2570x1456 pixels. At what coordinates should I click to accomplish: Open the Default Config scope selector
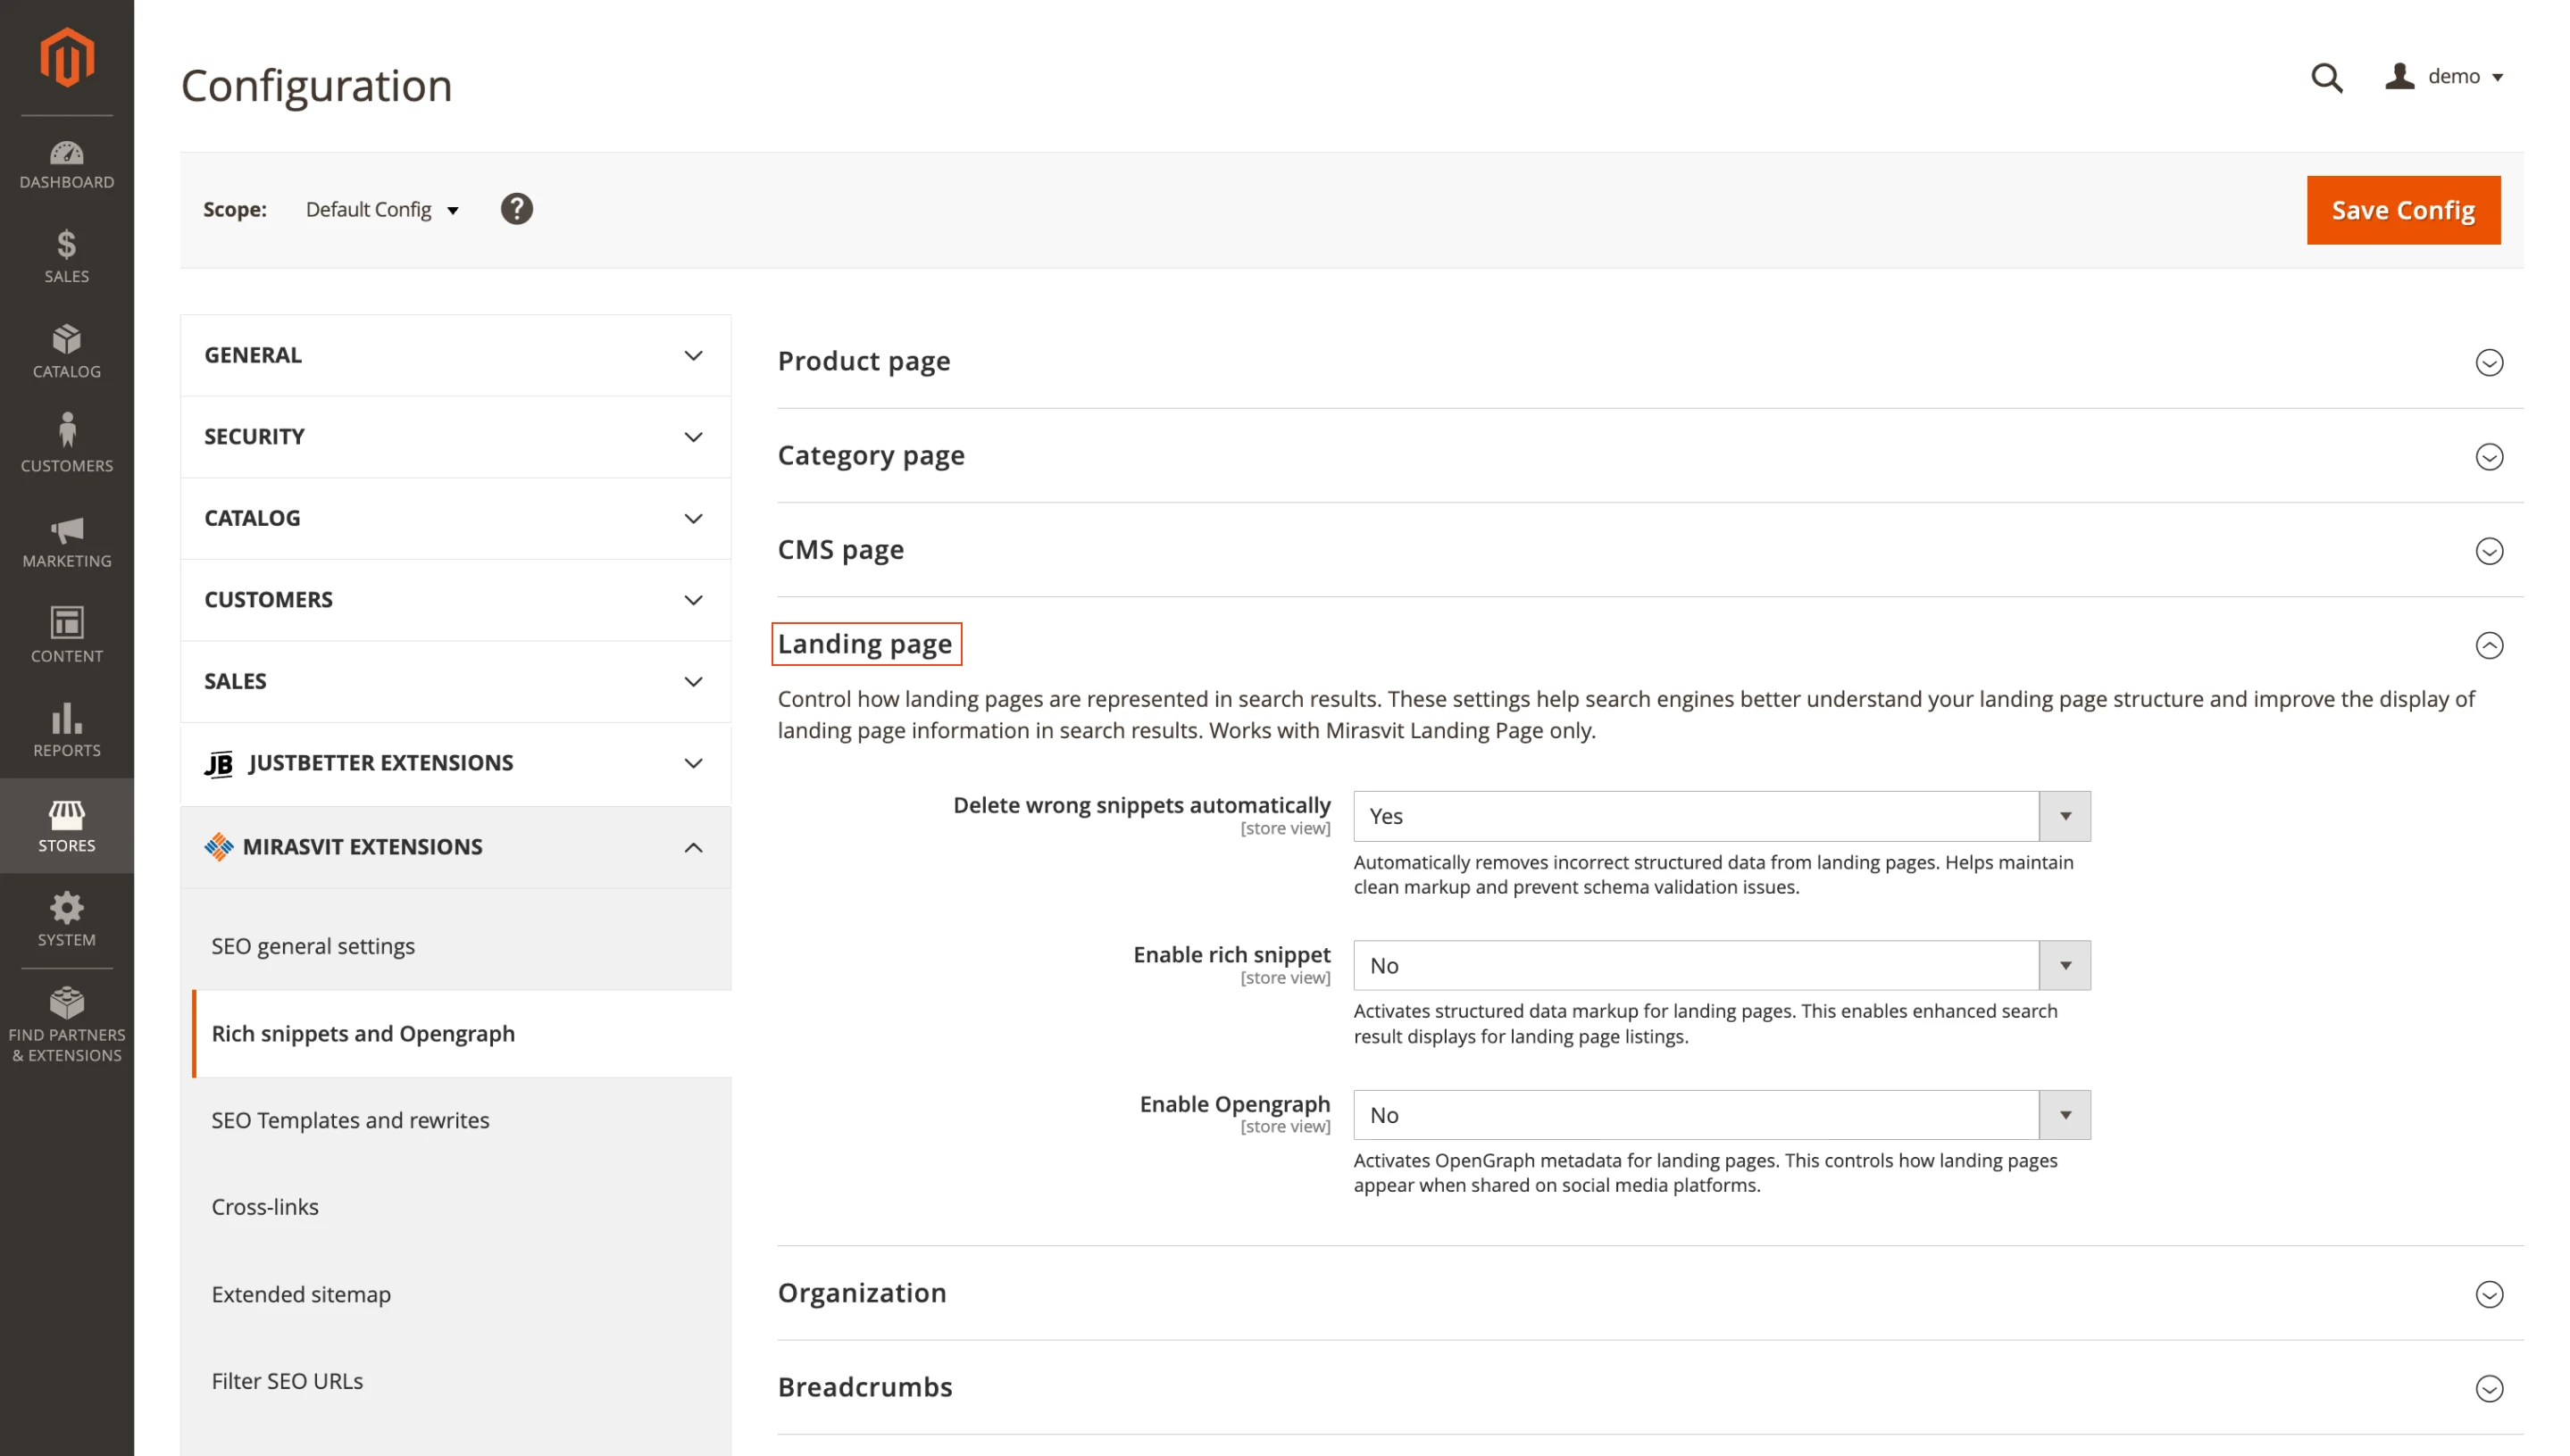(x=381, y=209)
